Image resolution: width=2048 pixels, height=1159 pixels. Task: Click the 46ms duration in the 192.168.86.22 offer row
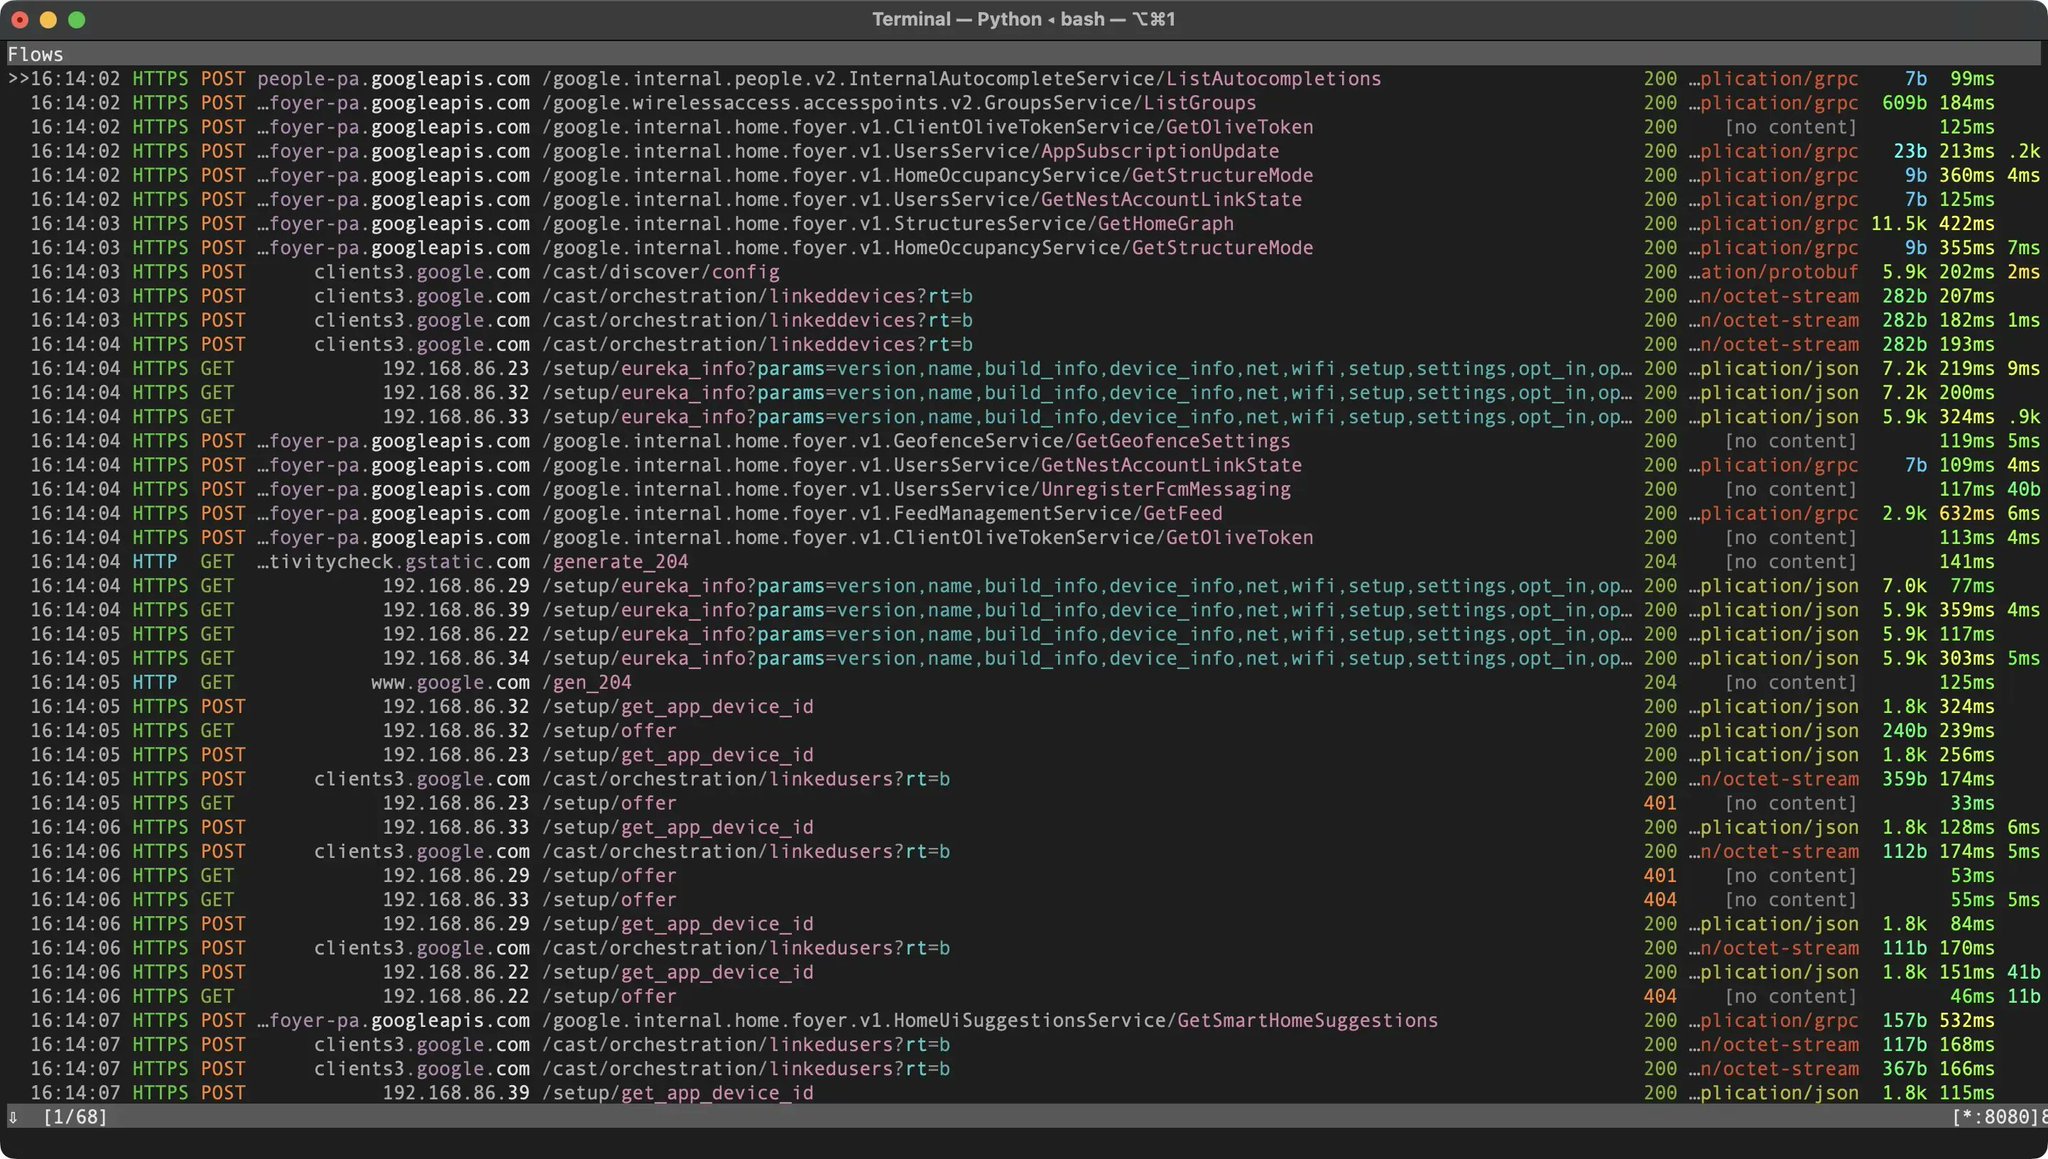(x=1972, y=996)
